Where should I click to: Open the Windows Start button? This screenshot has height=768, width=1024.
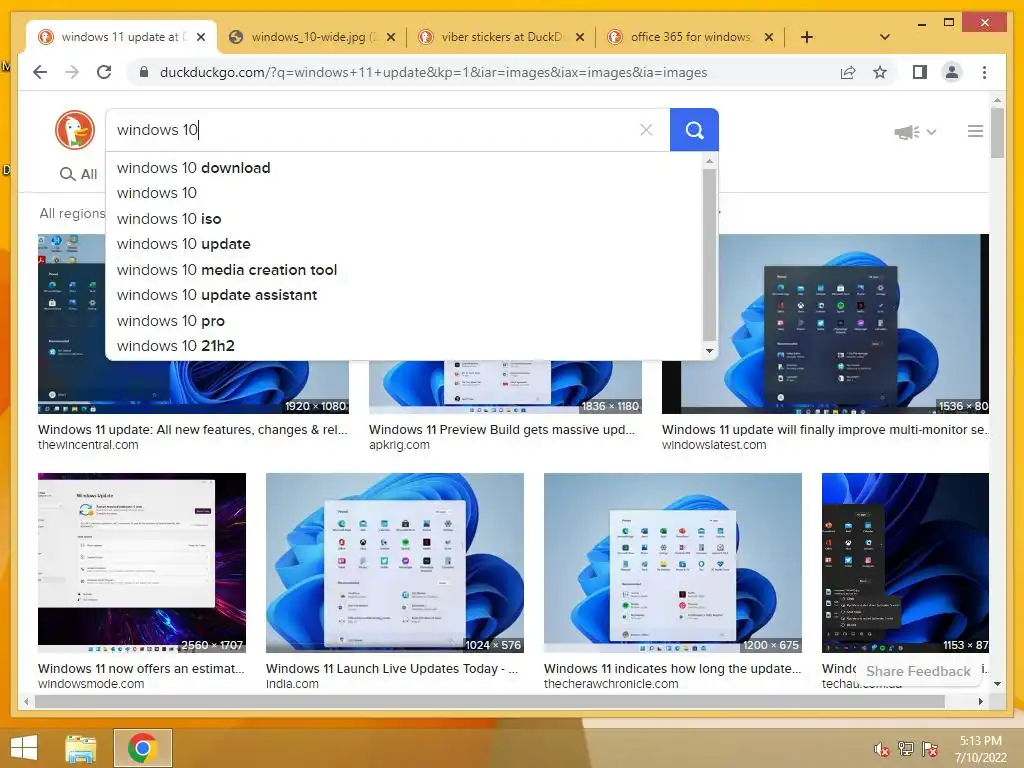pyautogui.click(x=24, y=748)
